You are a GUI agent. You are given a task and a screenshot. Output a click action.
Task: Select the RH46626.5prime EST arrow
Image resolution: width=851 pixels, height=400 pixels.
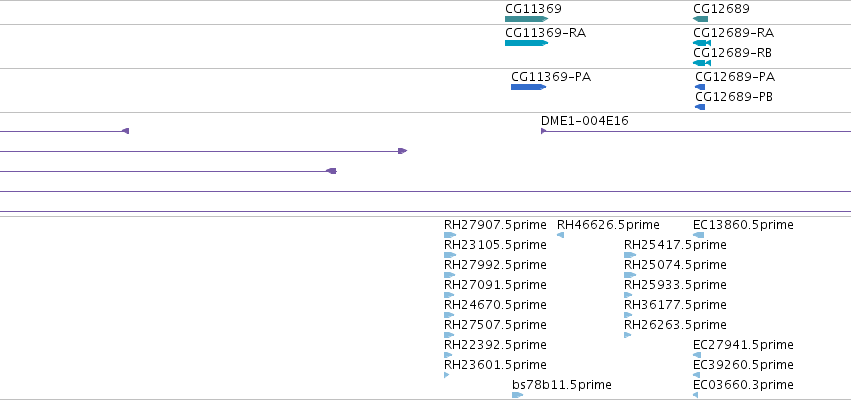(x=561, y=235)
